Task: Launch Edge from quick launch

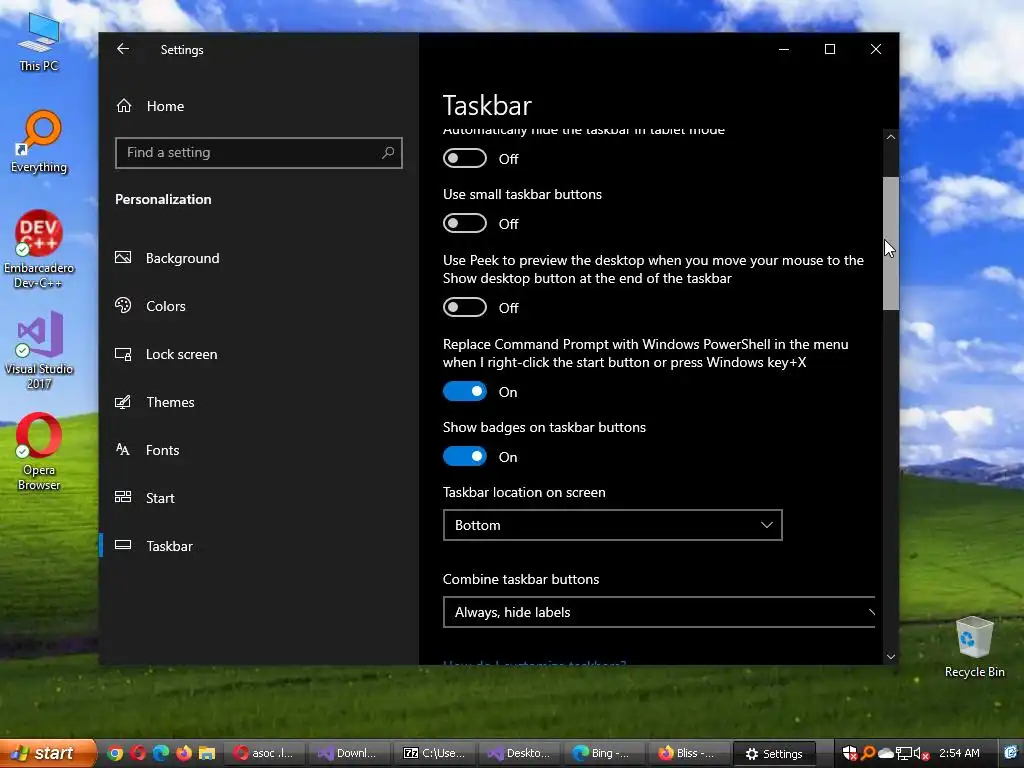Action: pyautogui.click(x=161, y=754)
